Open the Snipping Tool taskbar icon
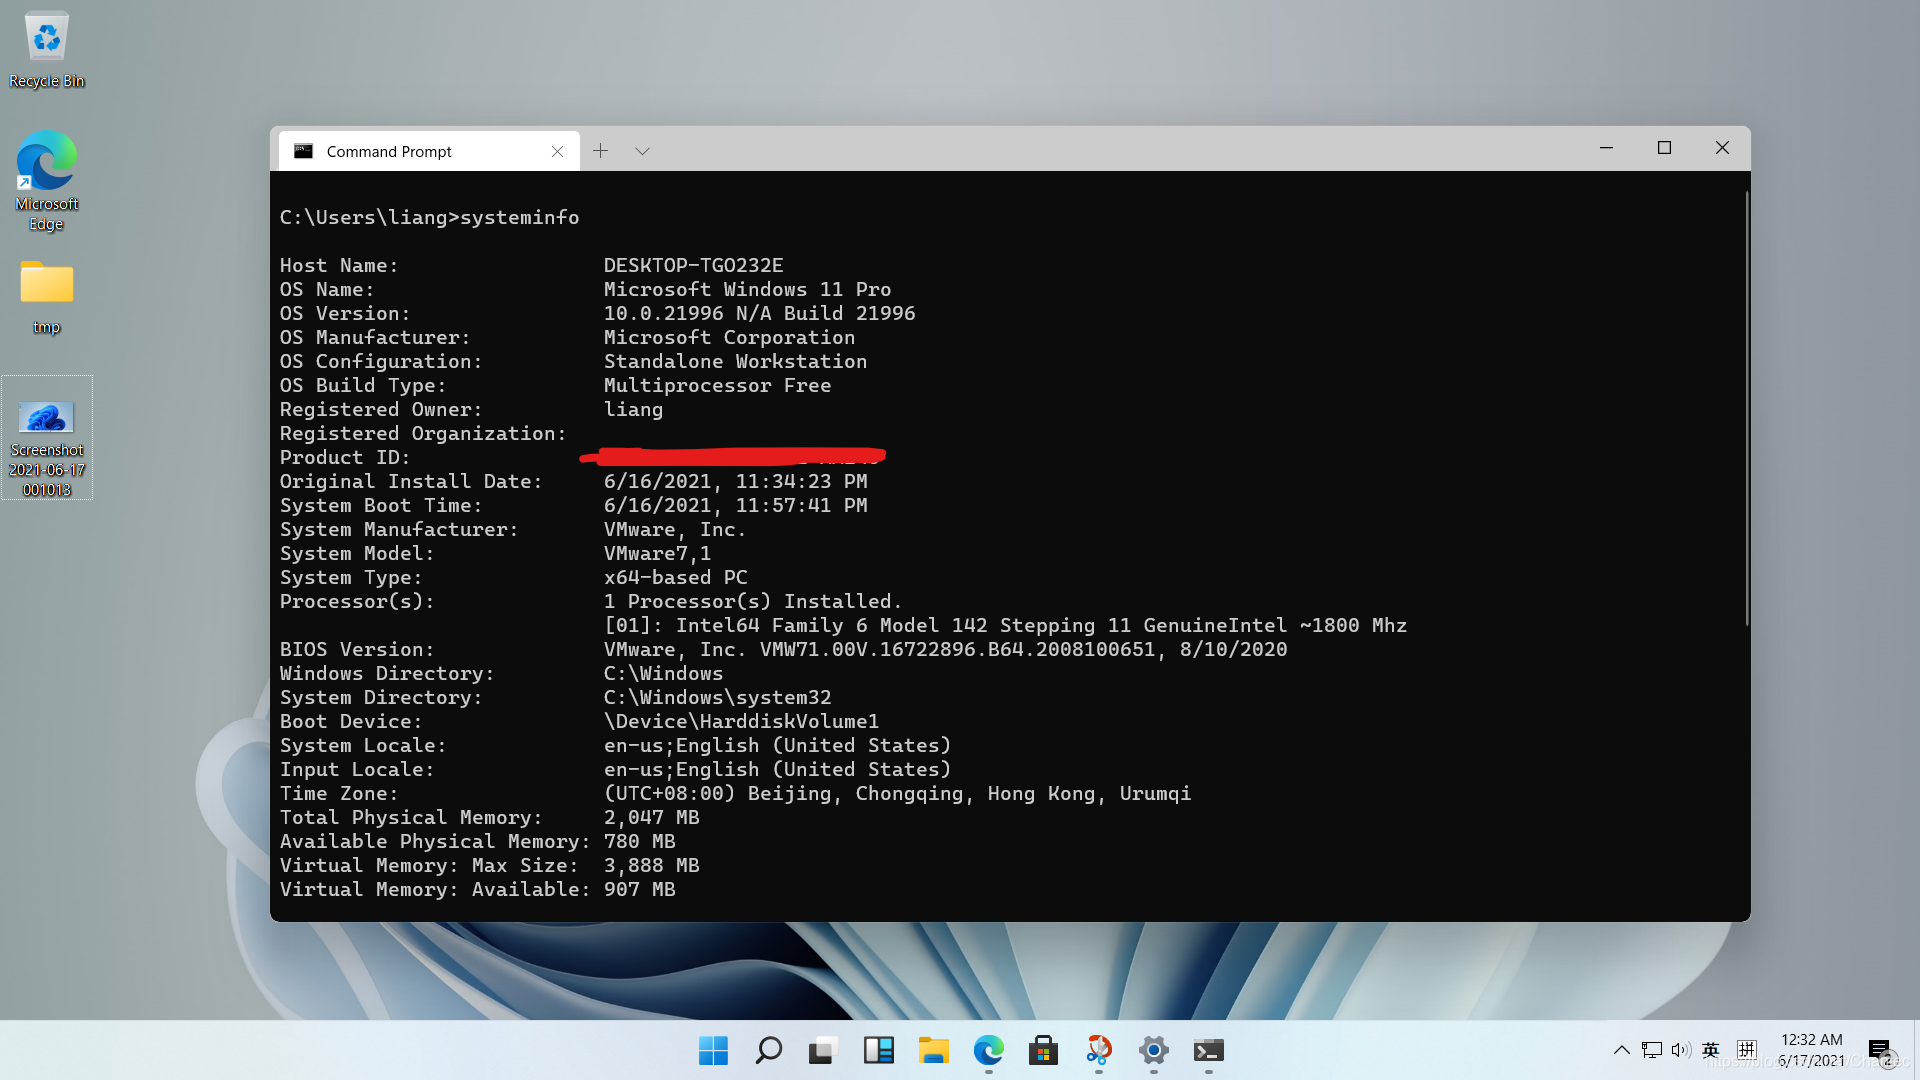The width and height of the screenshot is (1920, 1080). (1098, 1051)
